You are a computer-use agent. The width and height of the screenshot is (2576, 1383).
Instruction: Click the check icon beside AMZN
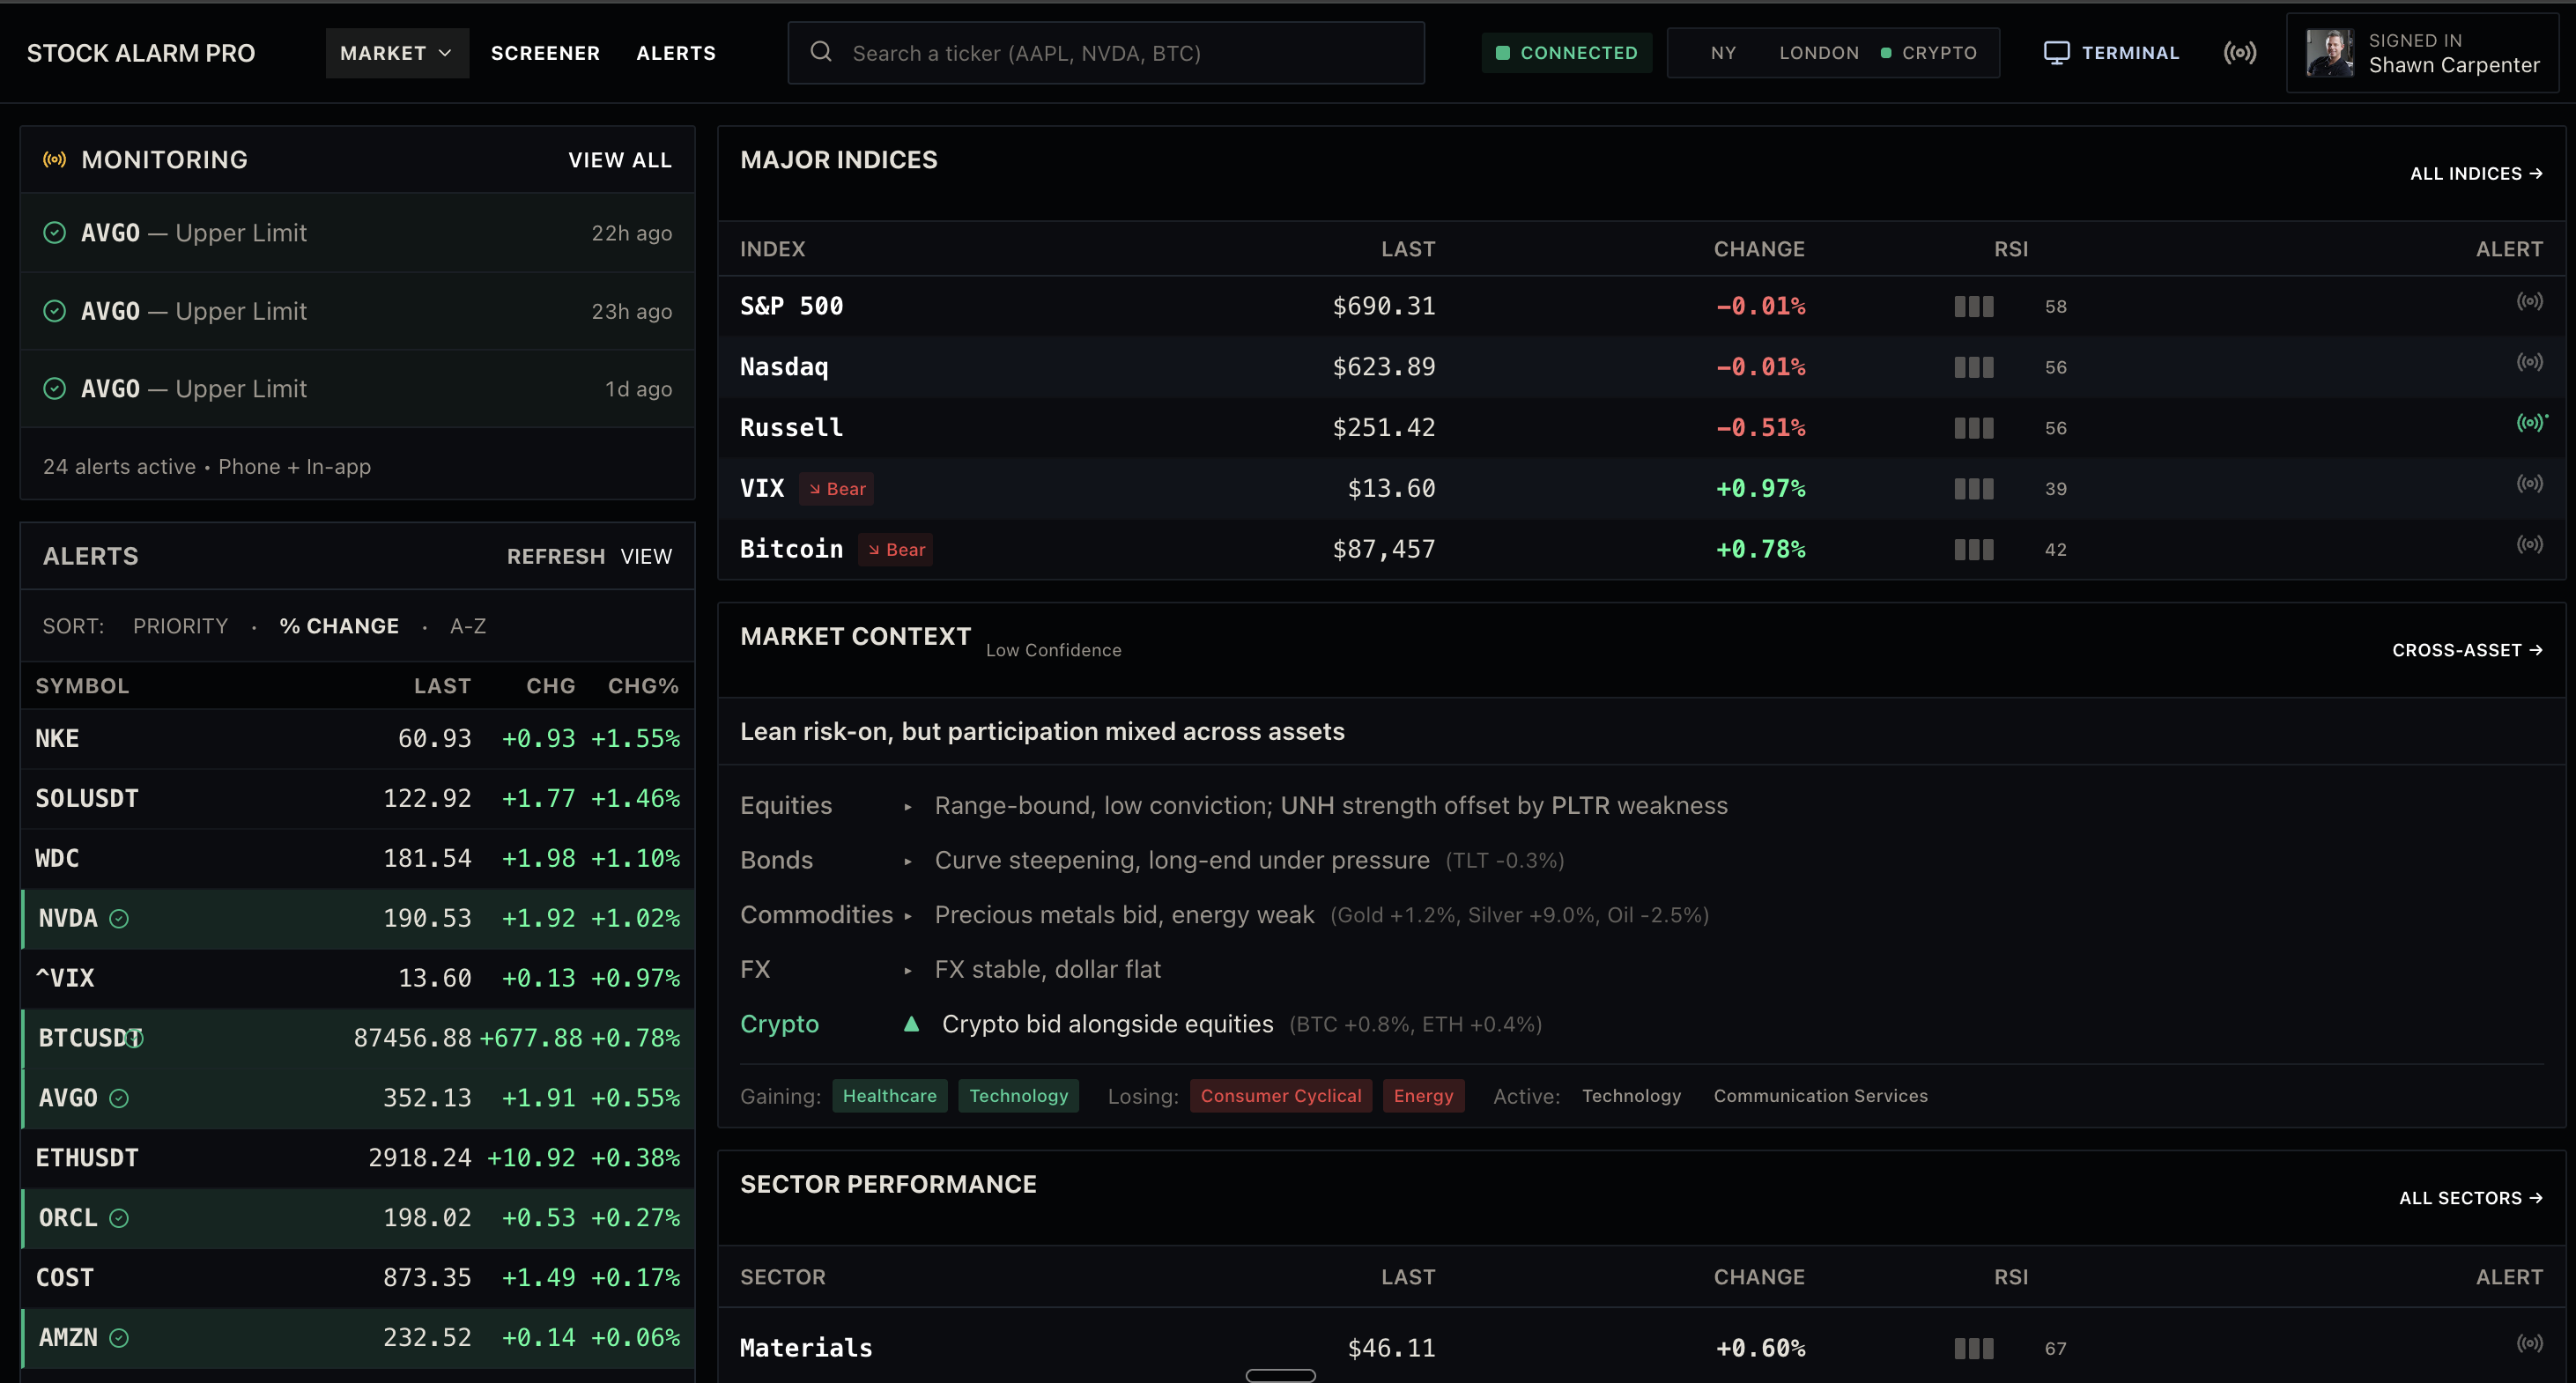tap(119, 1338)
